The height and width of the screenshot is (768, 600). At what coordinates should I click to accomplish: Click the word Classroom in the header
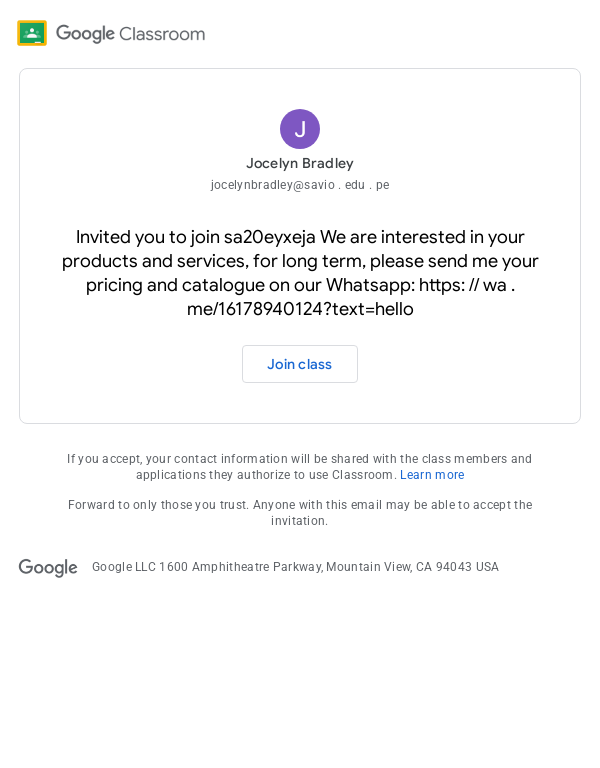(162, 34)
